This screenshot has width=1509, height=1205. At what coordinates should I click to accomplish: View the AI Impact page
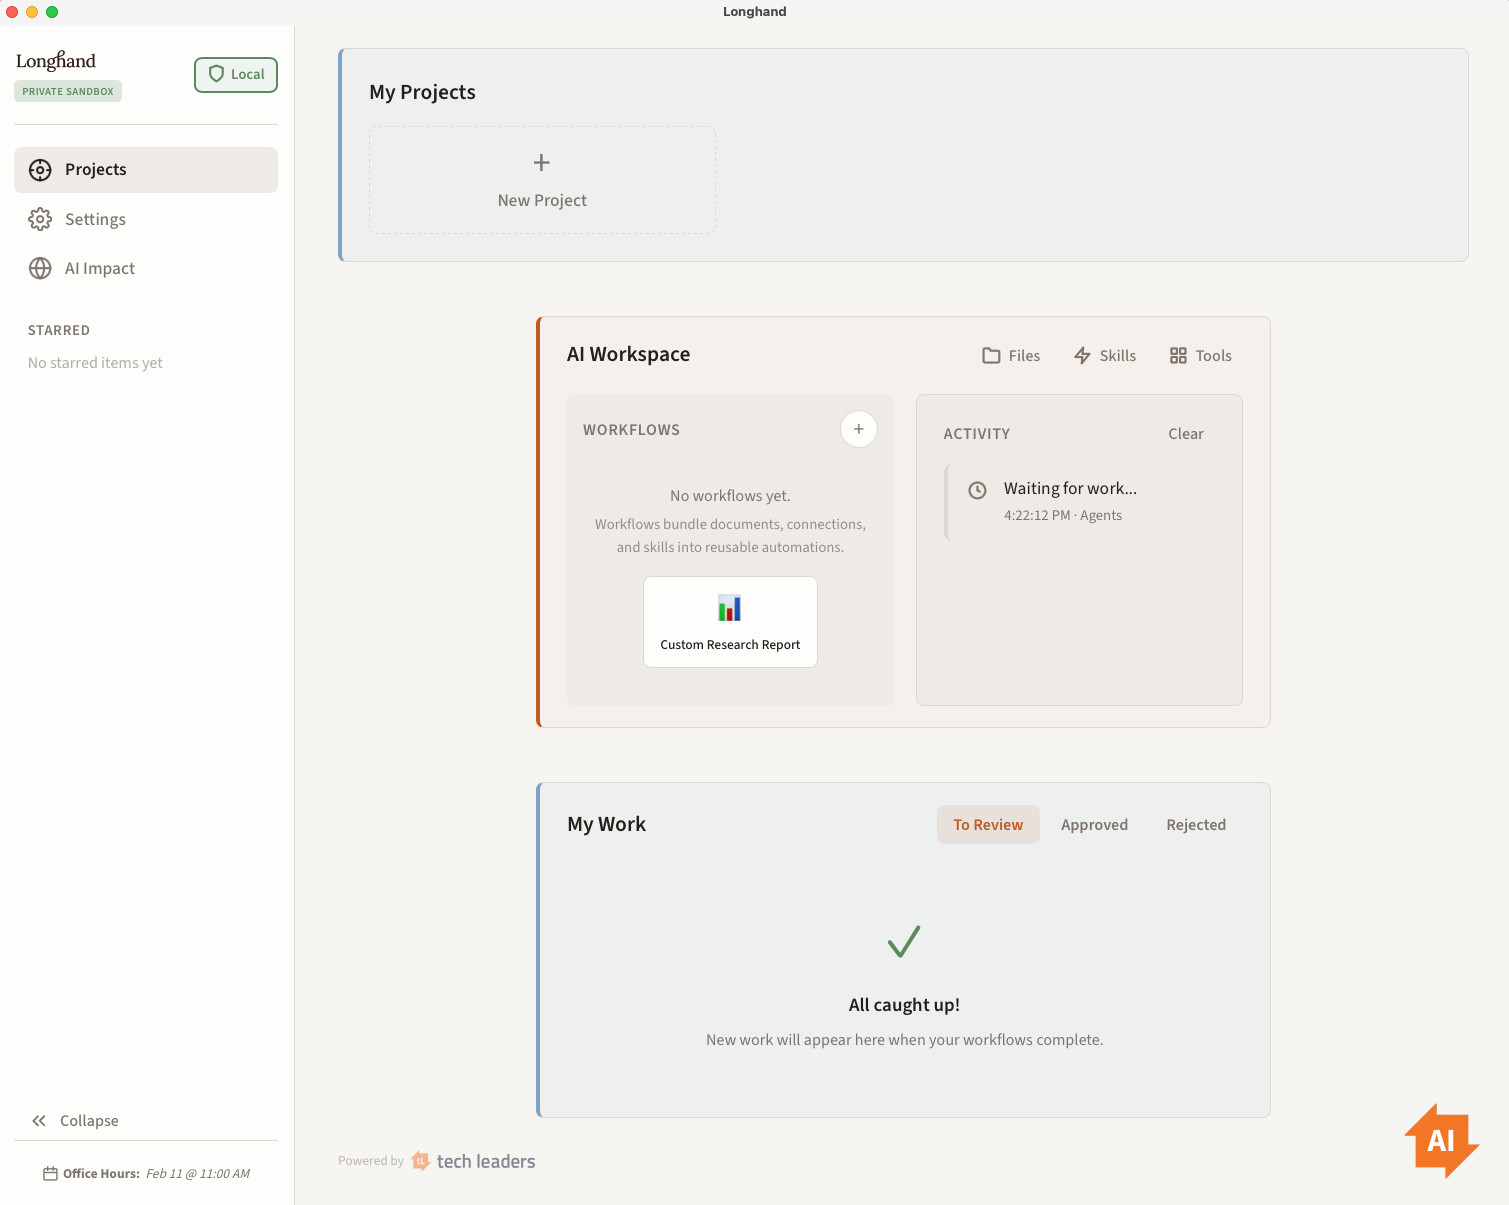pyautogui.click(x=100, y=268)
